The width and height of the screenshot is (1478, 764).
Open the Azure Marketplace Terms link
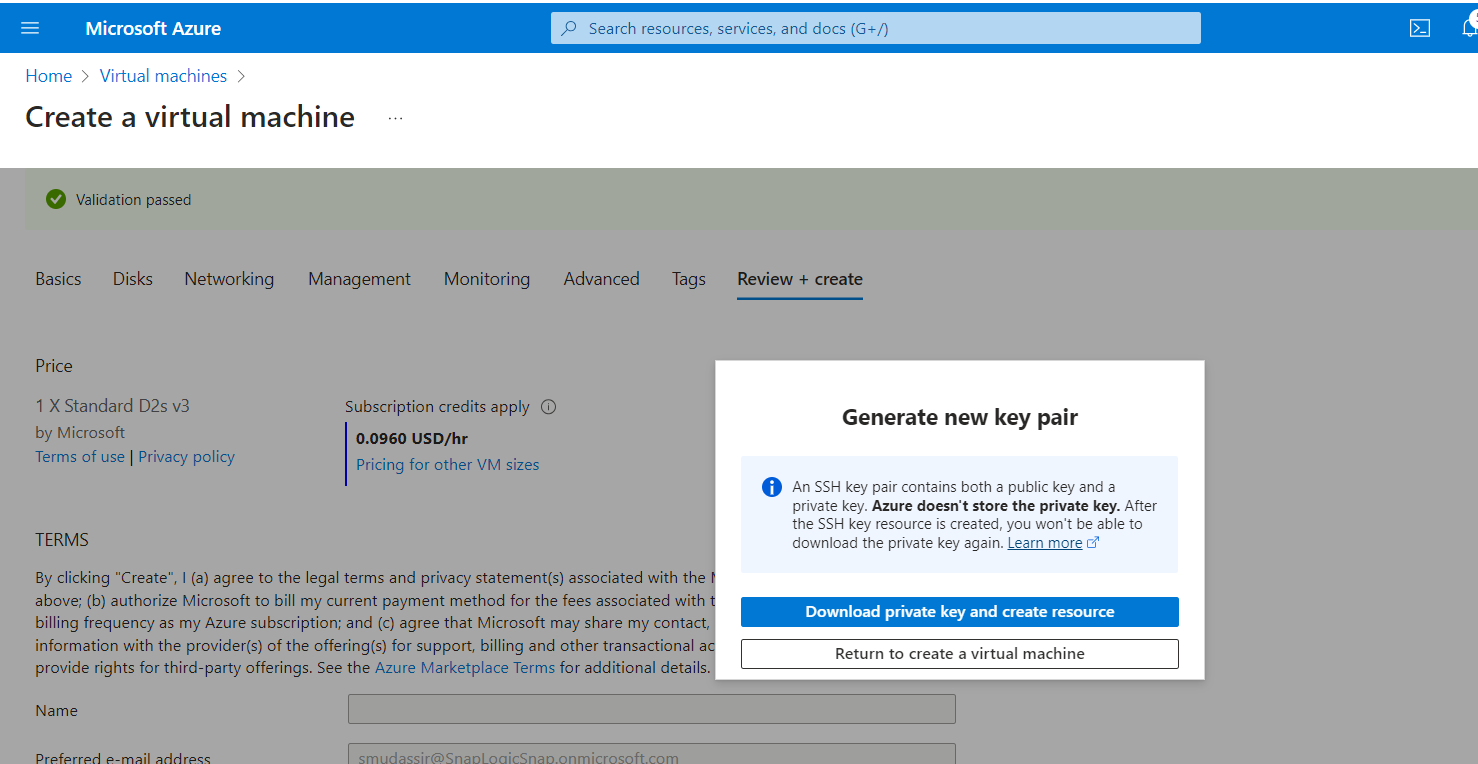(x=464, y=668)
